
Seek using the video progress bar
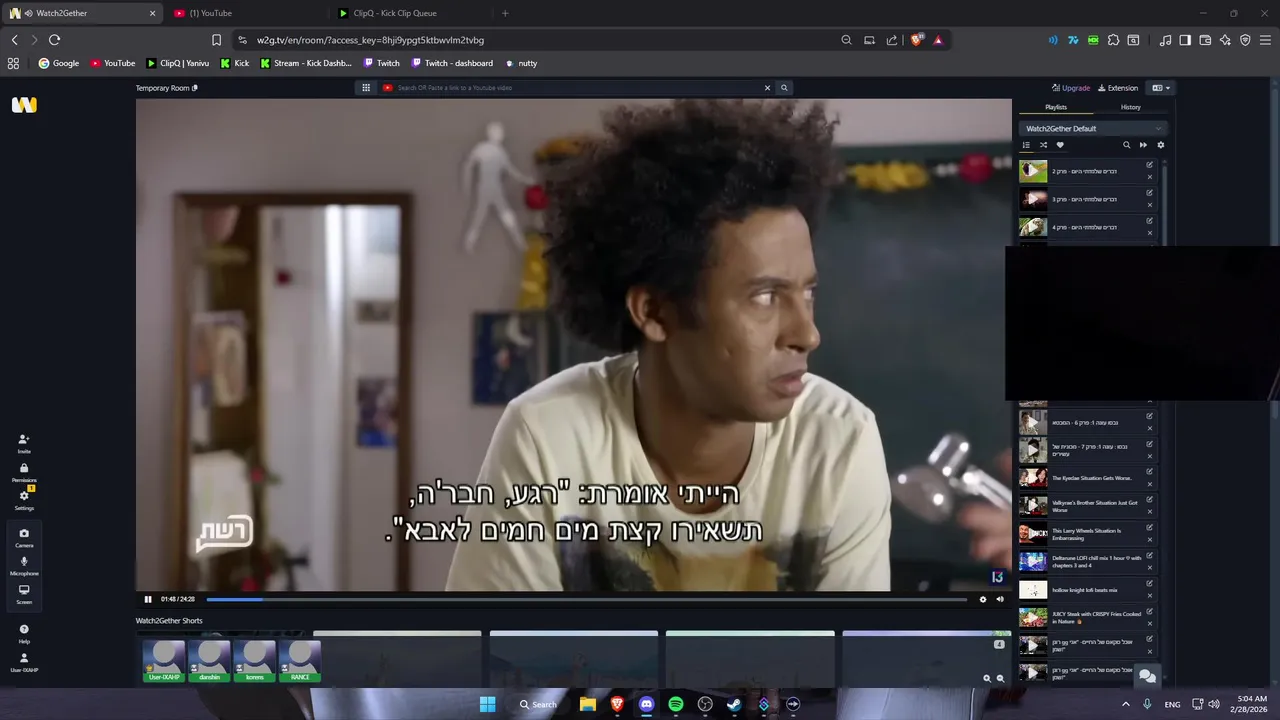coord(586,599)
